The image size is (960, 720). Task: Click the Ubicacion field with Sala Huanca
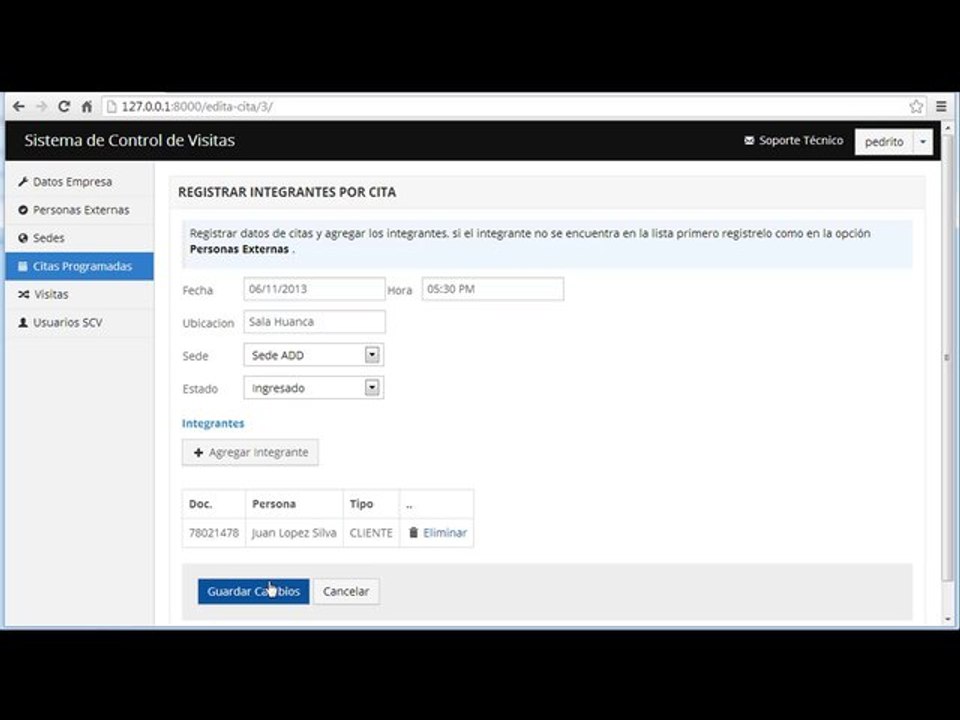click(314, 322)
